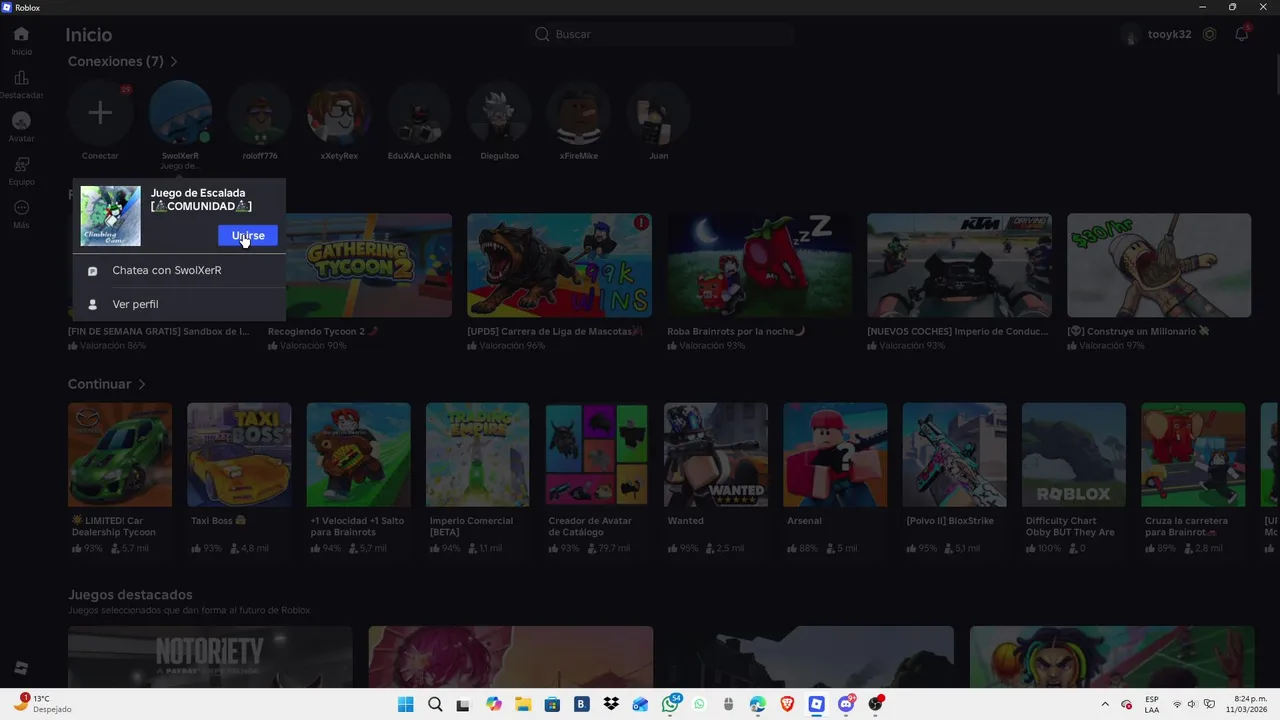The height and width of the screenshot is (720, 1280).
Task: Open the Imperio Comercial [BETA] thumbnail
Action: click(x=478, y=455)
